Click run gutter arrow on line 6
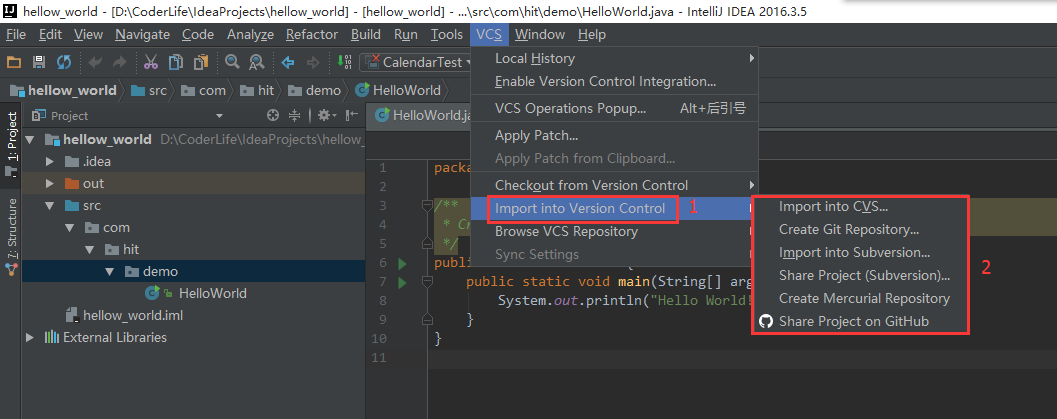This screenshot has width=1057, height=419. 402,263
